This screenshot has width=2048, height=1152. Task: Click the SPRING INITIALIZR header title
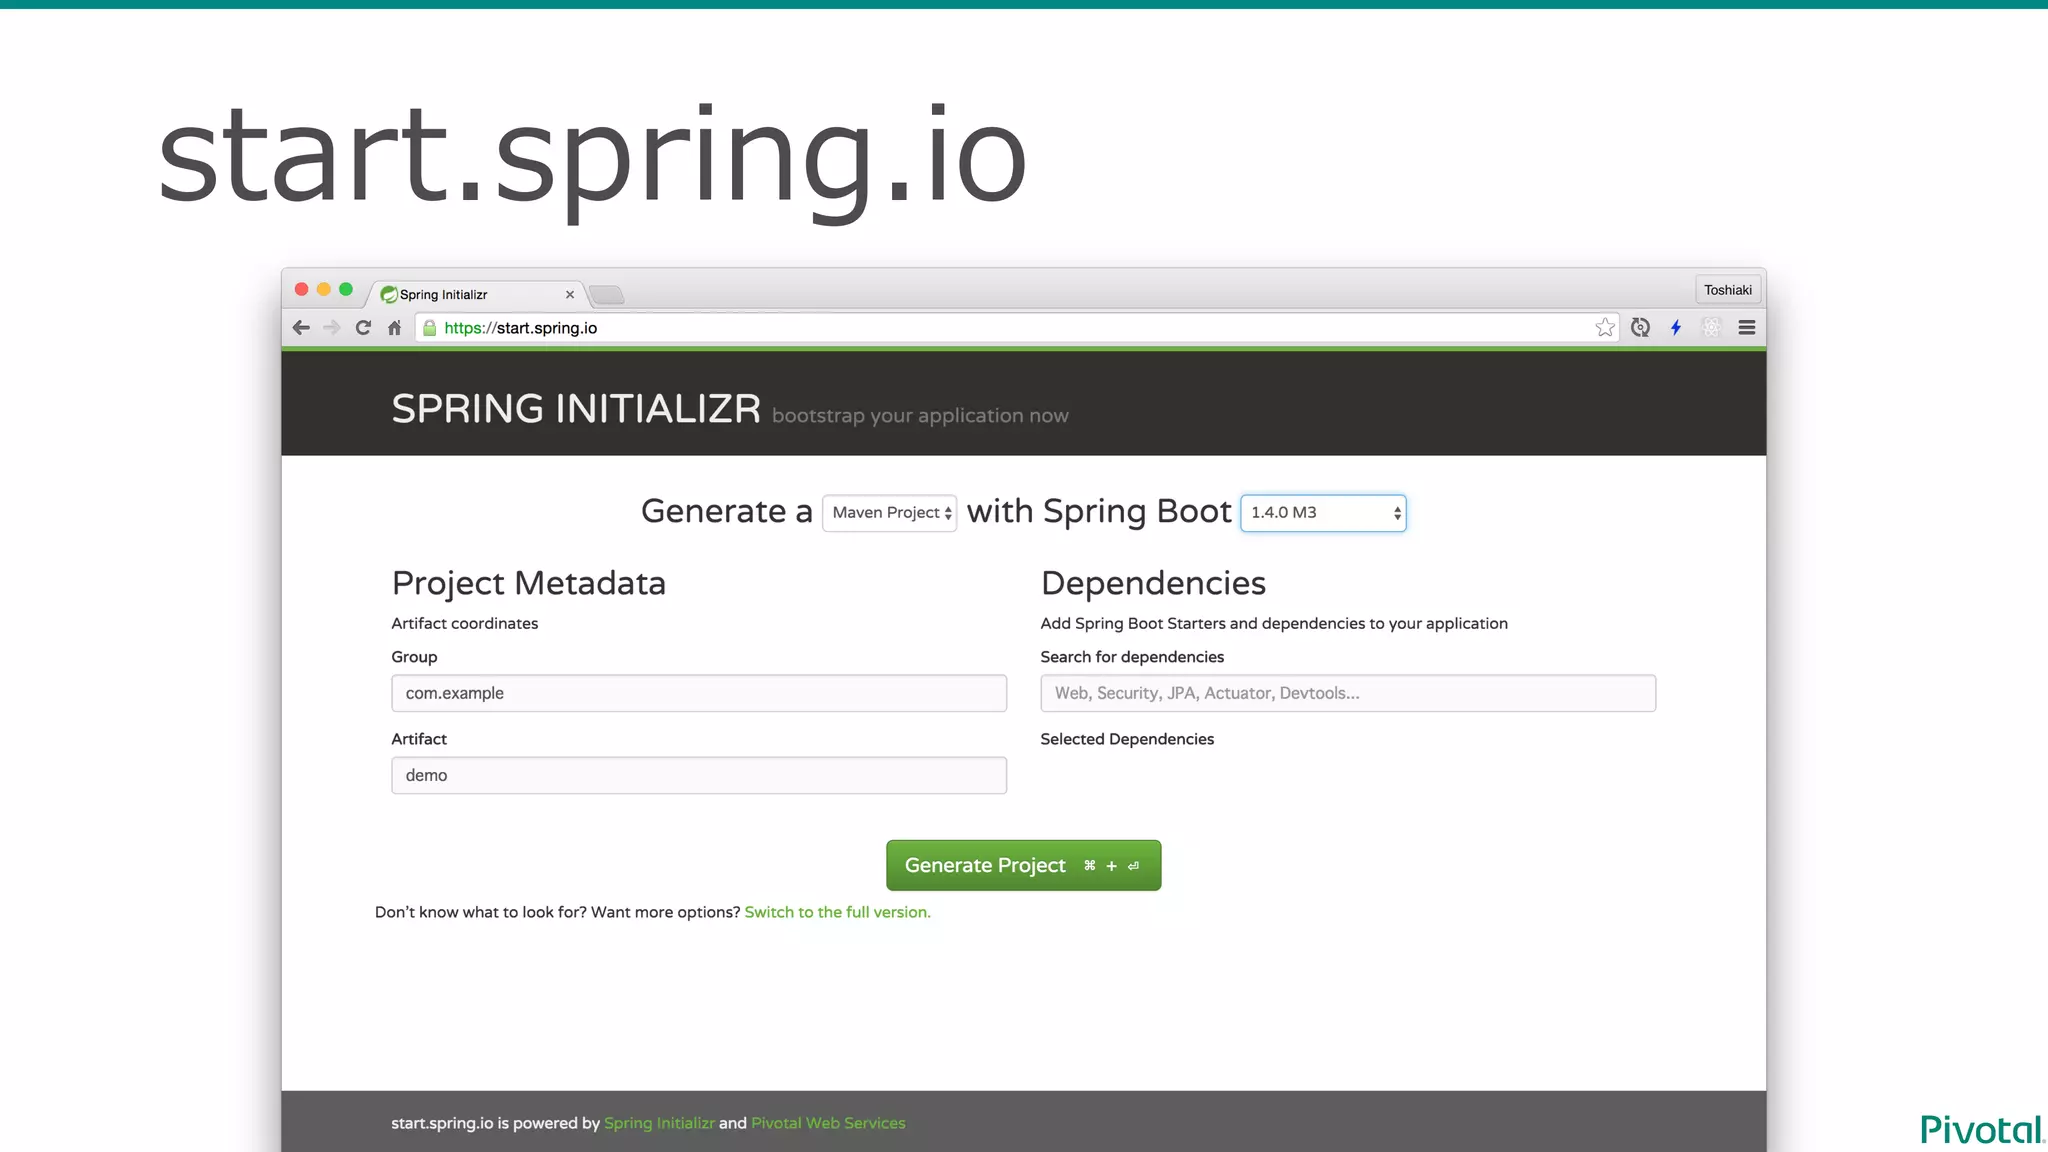pyautogui.click(x=576, y=409)
